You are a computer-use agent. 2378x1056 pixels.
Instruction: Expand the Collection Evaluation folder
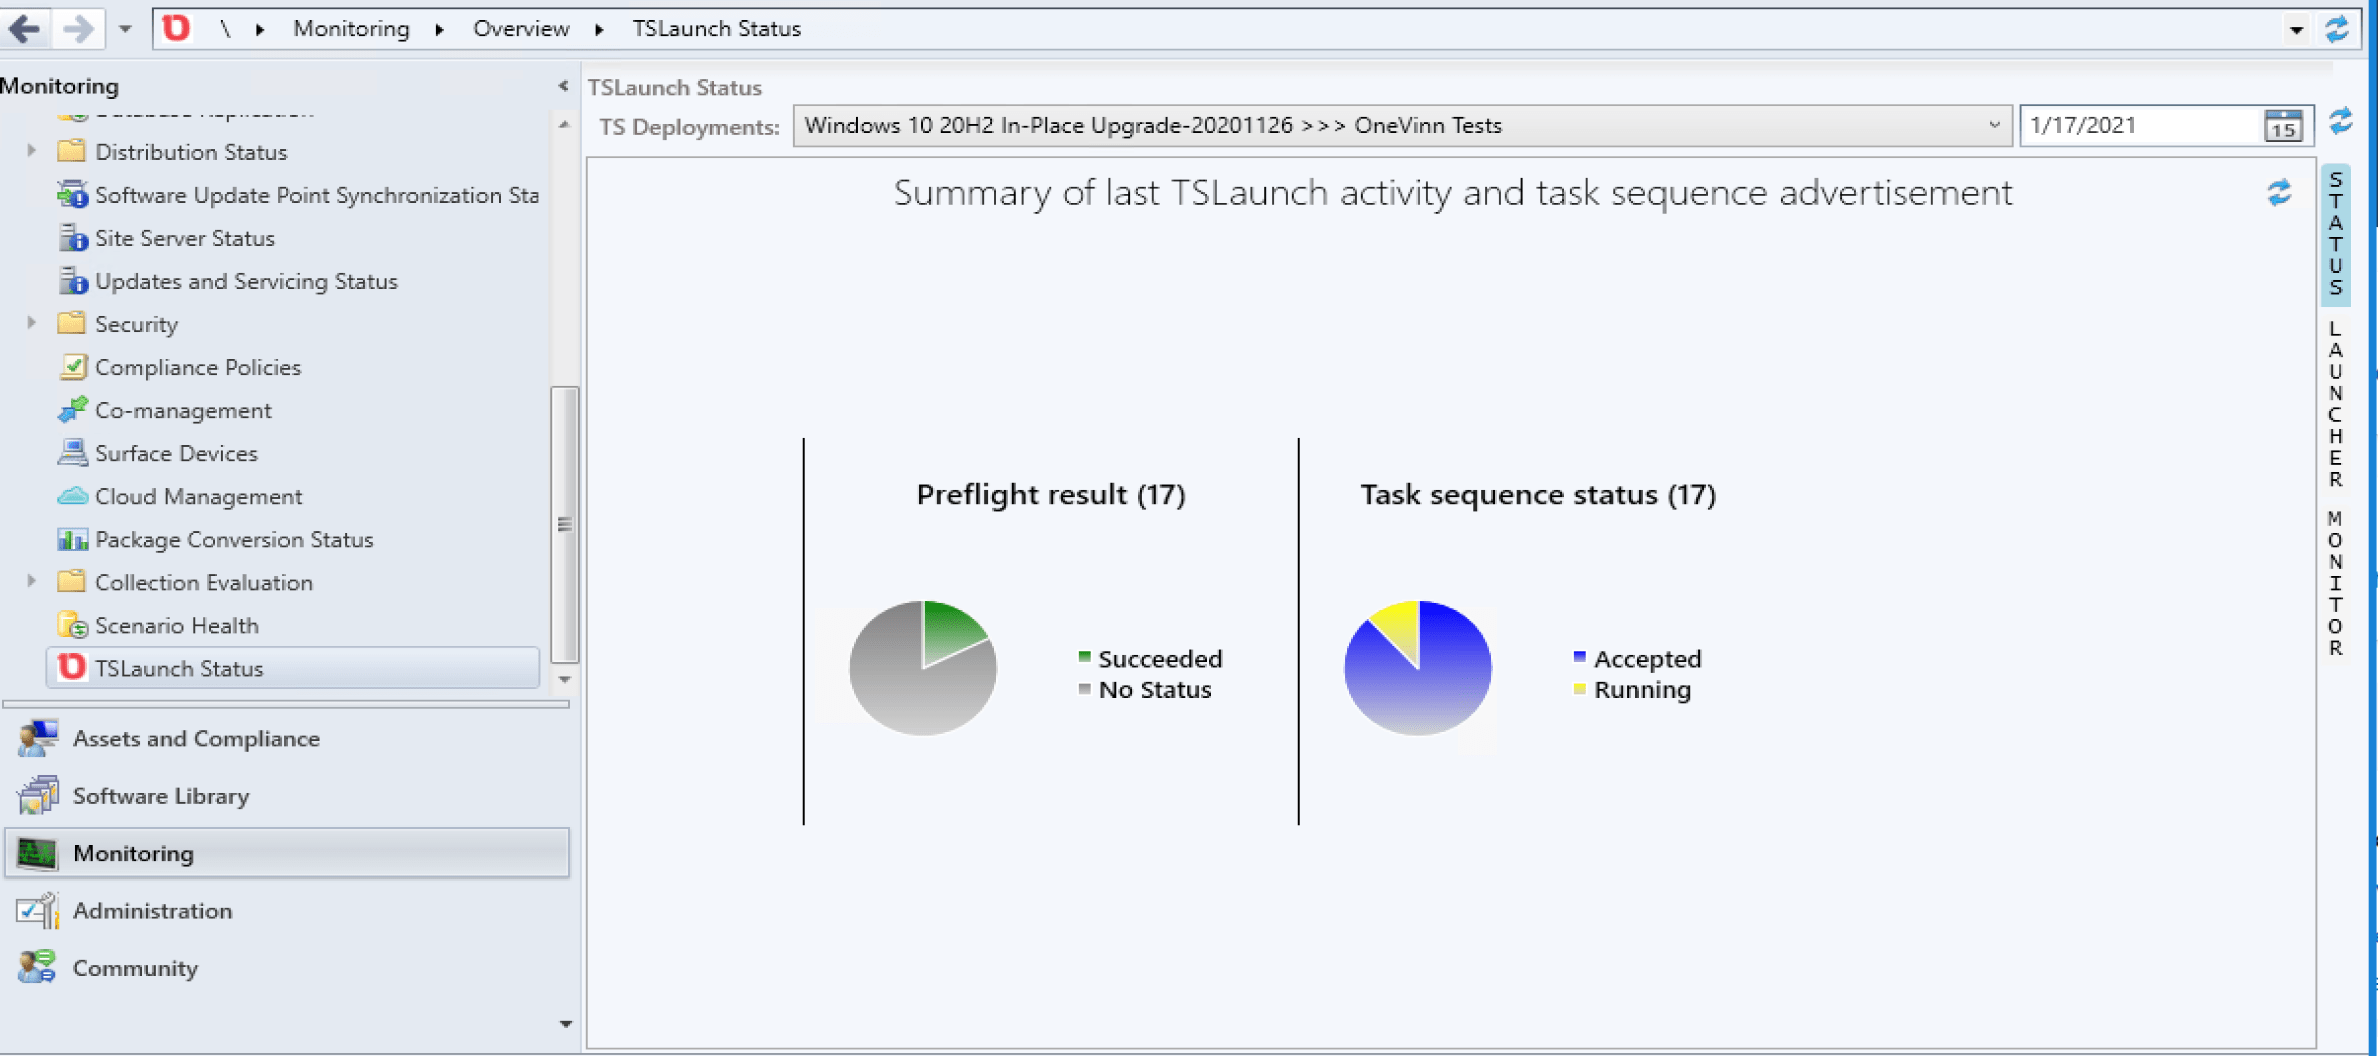[32, 581]
